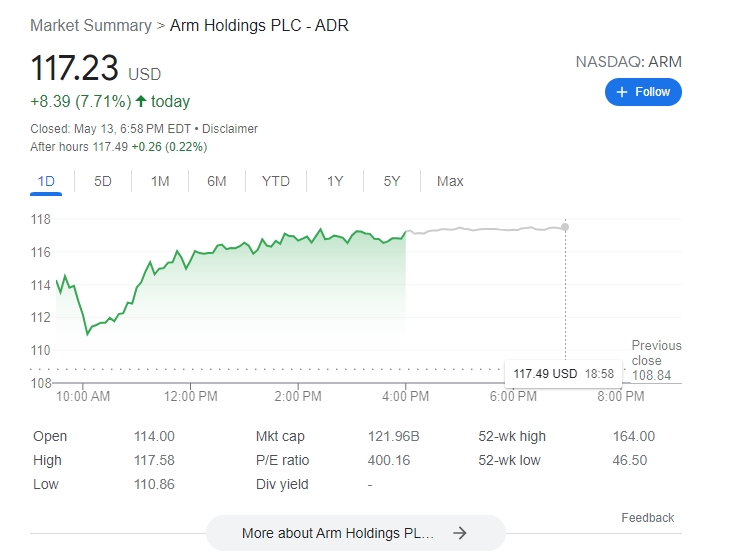Click the Mkt cap label

280,436
